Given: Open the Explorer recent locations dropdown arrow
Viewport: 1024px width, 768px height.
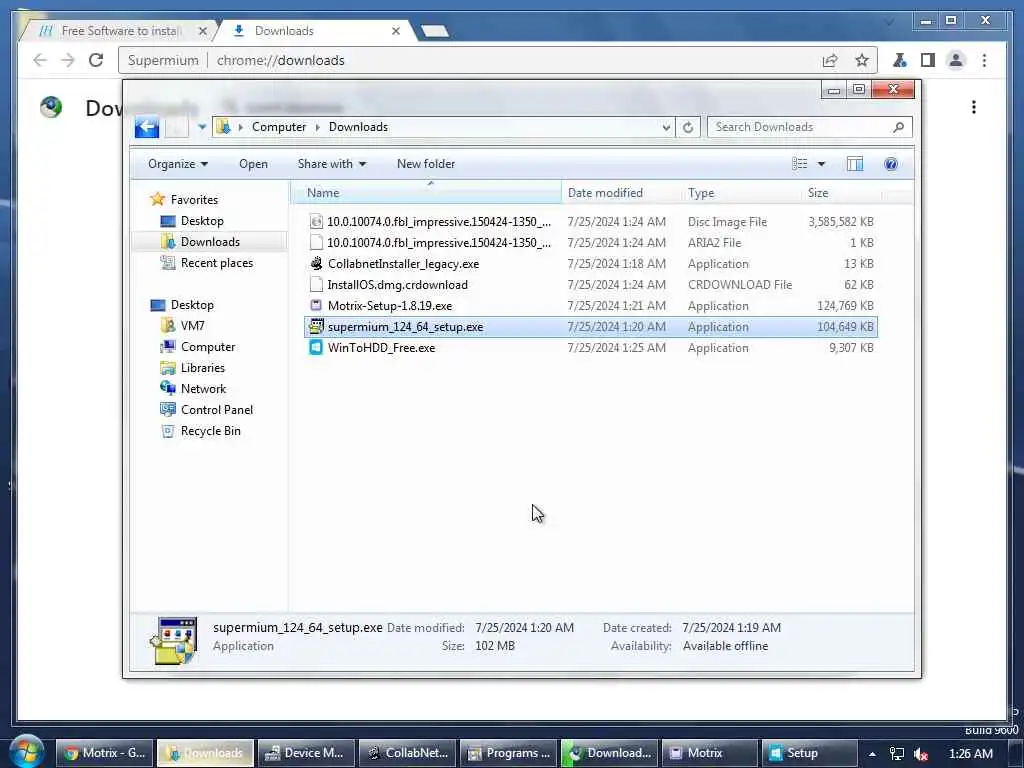Looking at the screenshot, I should [201, 127].
